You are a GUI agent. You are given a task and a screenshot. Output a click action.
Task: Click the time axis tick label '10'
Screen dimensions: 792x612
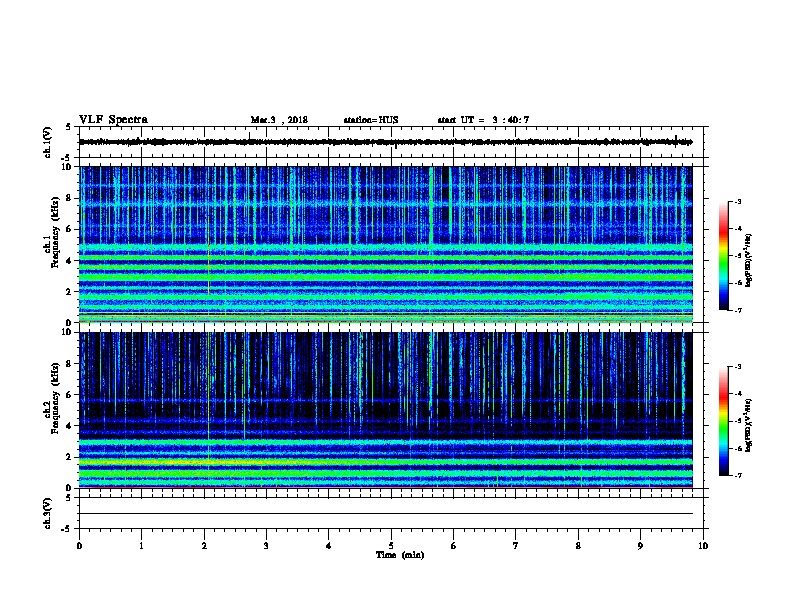click(703, 545)
